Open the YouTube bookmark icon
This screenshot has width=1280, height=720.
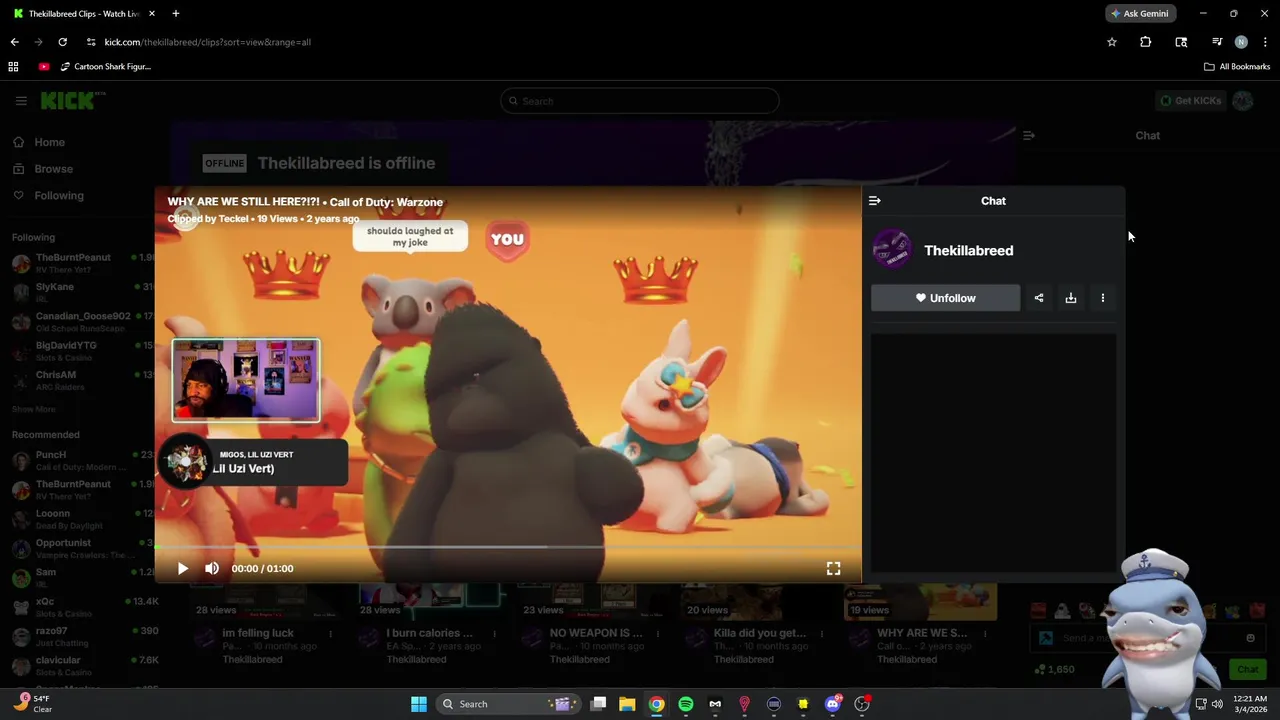click(44, 67)
